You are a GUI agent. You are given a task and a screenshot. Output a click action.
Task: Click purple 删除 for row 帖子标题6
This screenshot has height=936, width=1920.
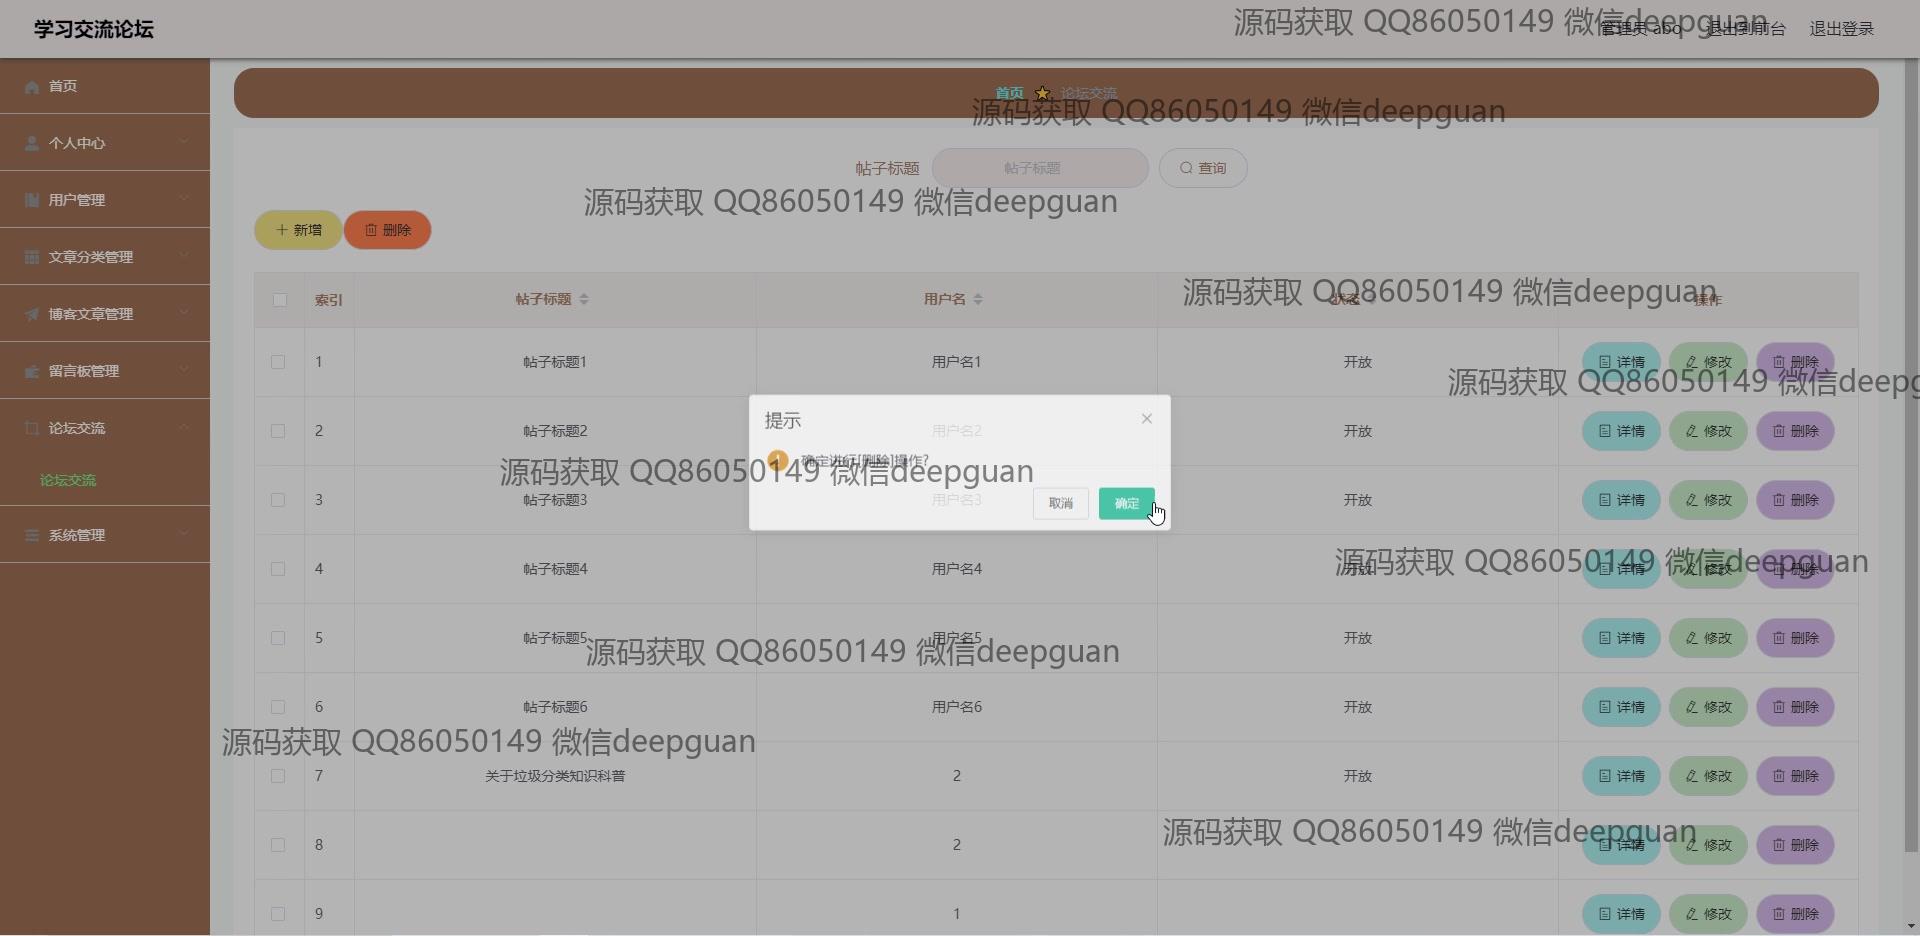pyautogui.click(x=1795, y=707)
